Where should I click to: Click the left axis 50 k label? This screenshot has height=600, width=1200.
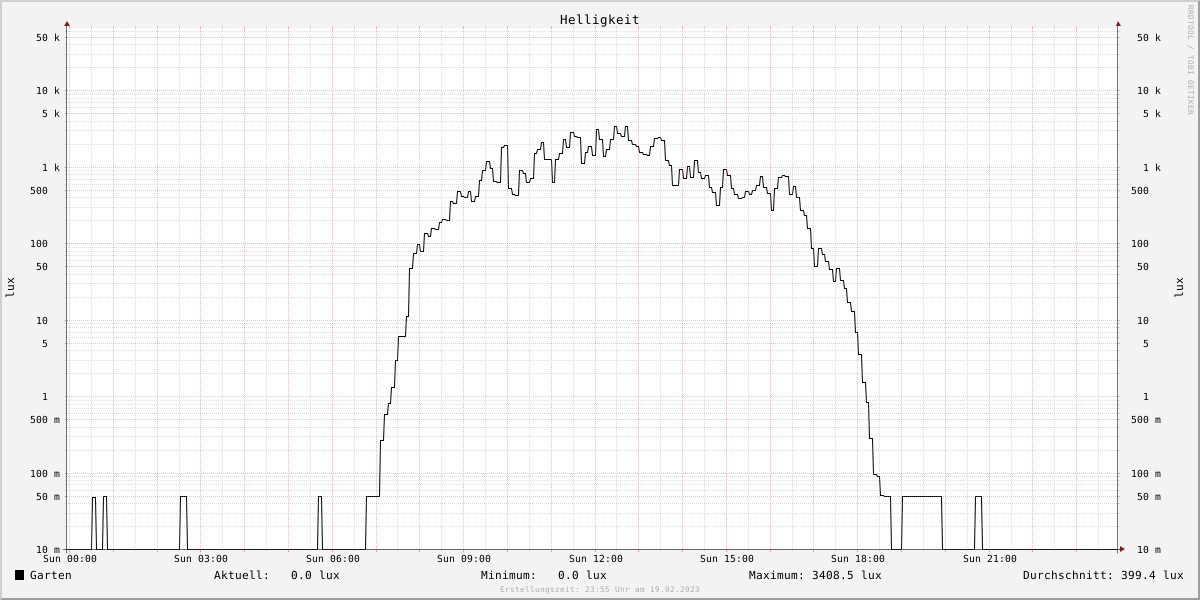(48, 38)
